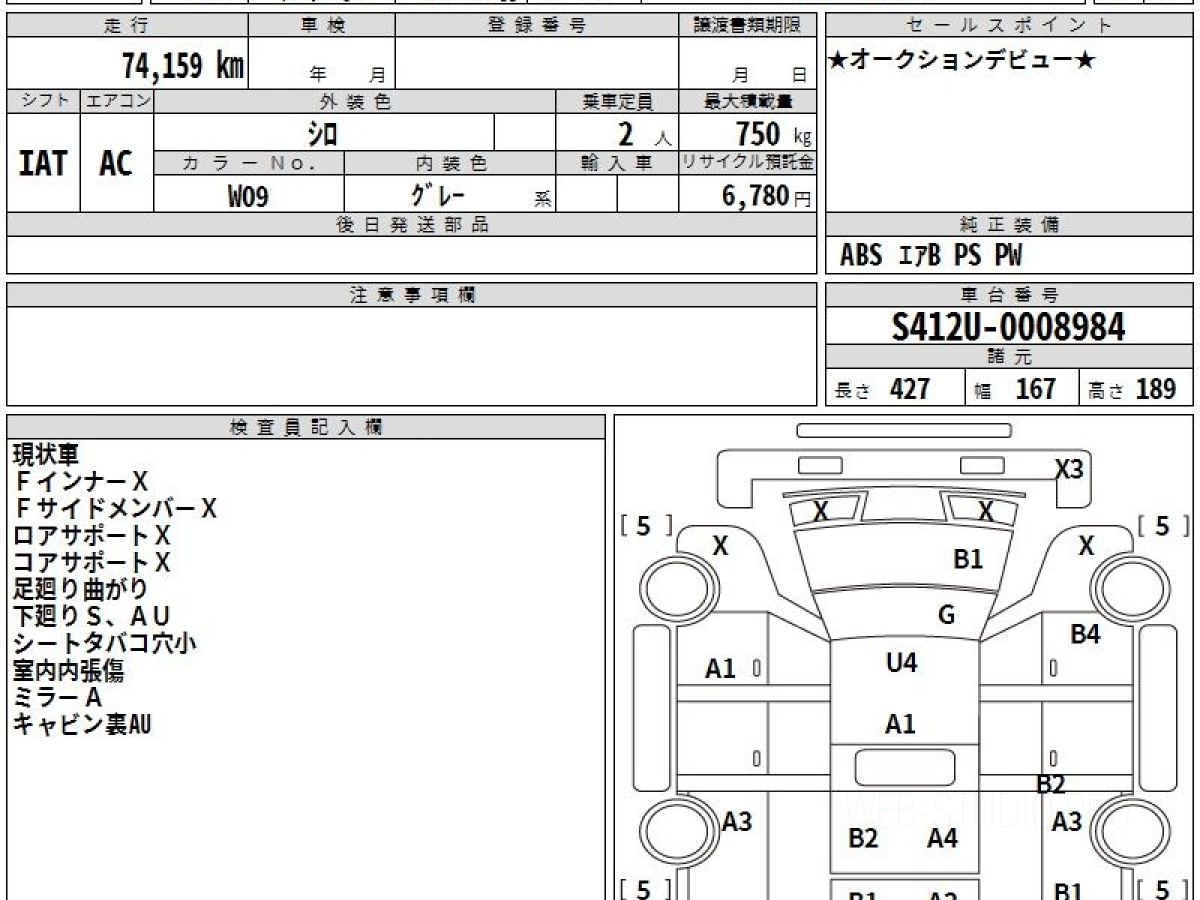The image size is (1200, 900).
Task: Click the interior color グレー
Action: [438, 194]
